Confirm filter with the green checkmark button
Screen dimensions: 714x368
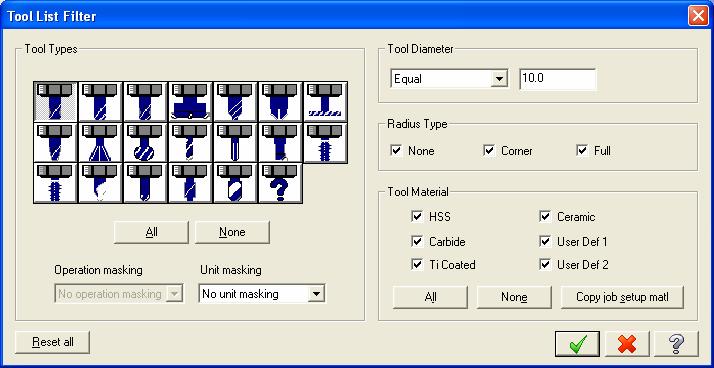pyautogui.click(x=577, y=344)
